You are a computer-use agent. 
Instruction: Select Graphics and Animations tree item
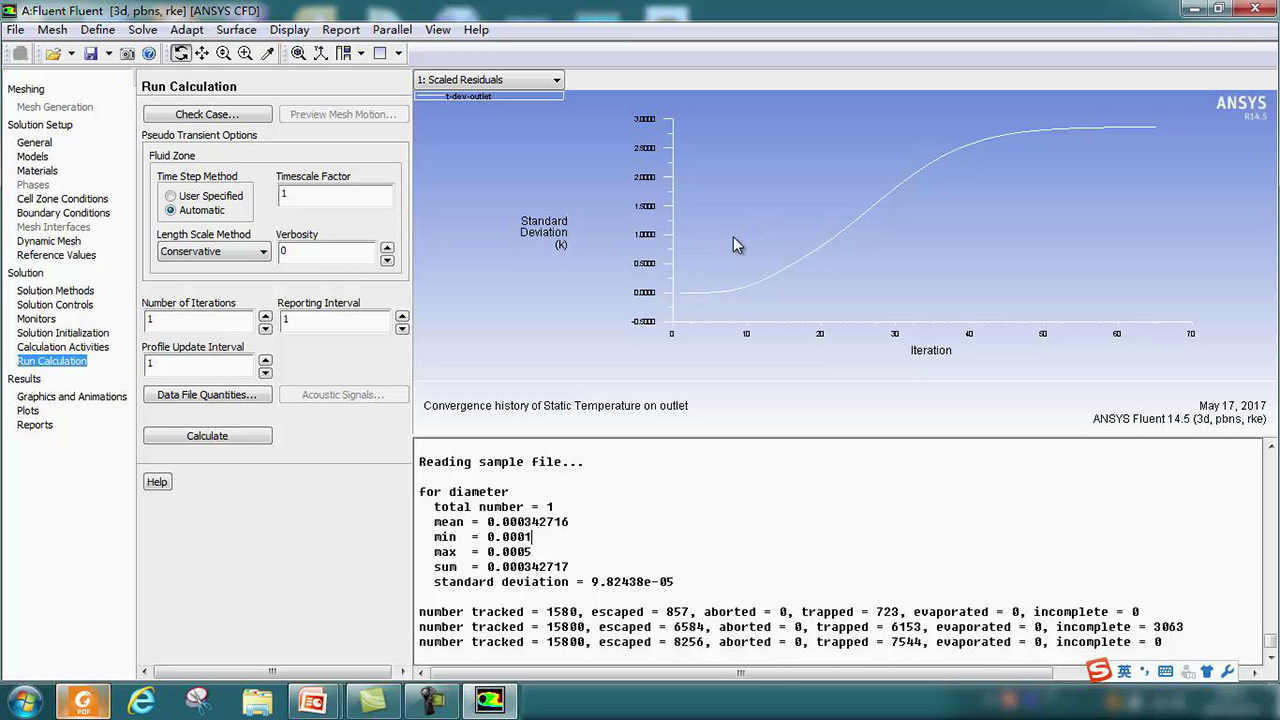(72, 397)
